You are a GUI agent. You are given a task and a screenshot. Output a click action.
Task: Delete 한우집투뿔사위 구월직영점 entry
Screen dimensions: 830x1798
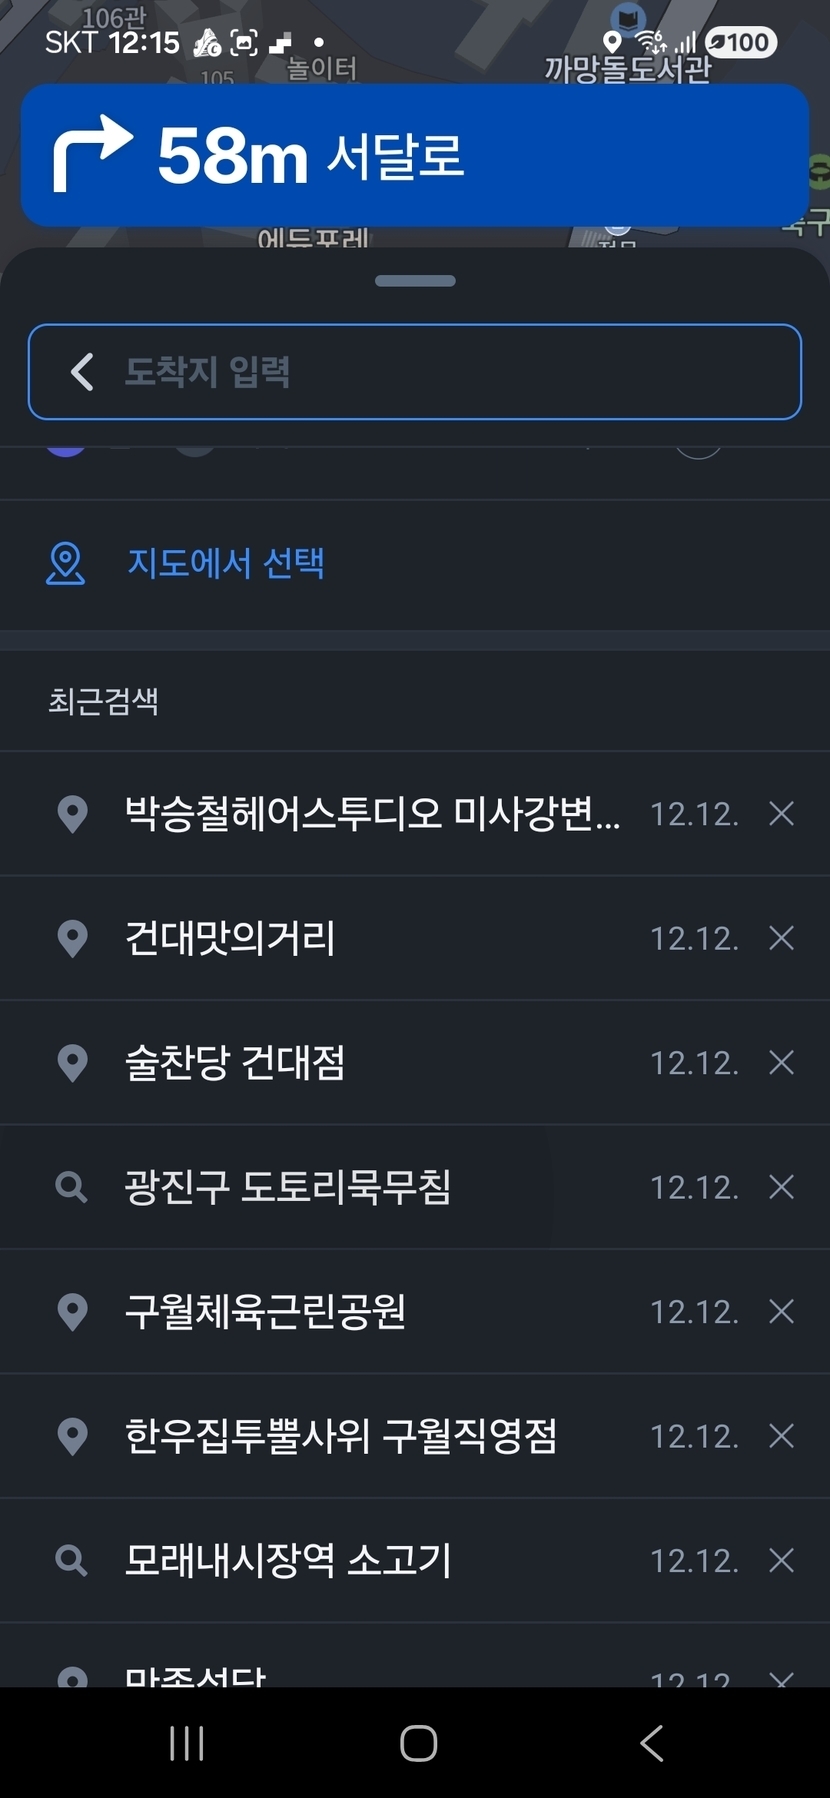781,1436
